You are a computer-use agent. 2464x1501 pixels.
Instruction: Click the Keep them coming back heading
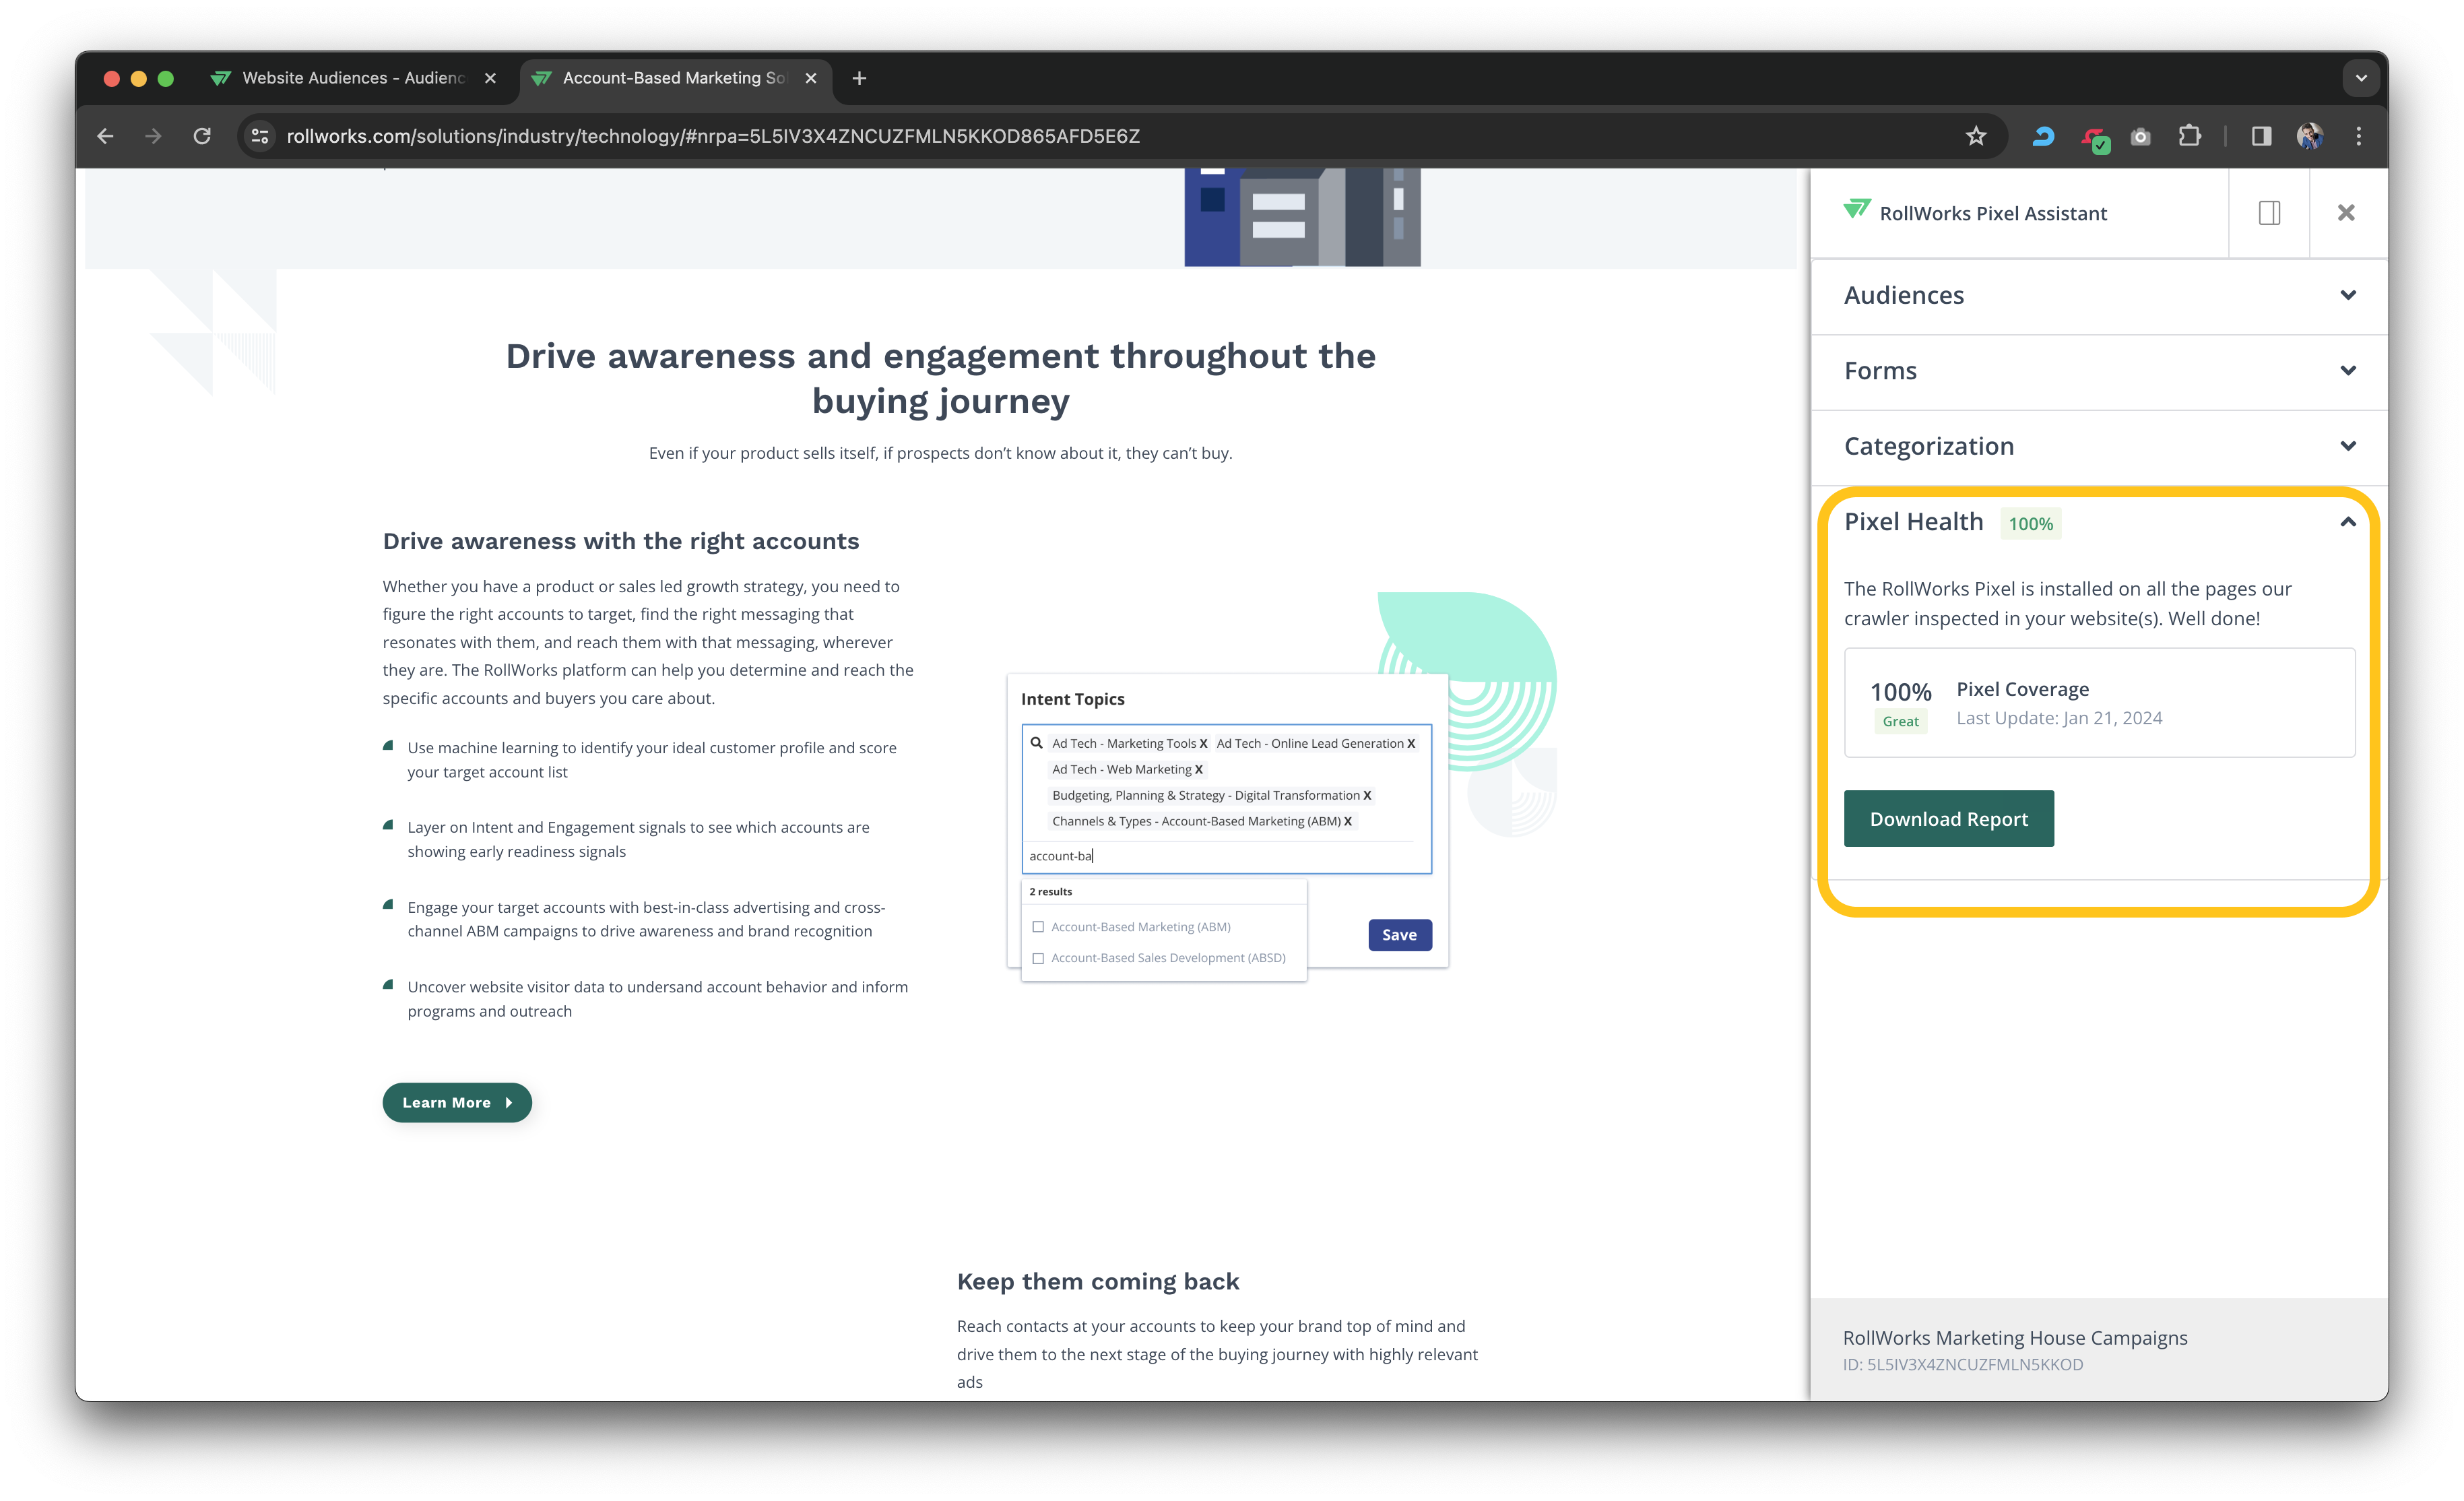[x=1098, y=1281]
